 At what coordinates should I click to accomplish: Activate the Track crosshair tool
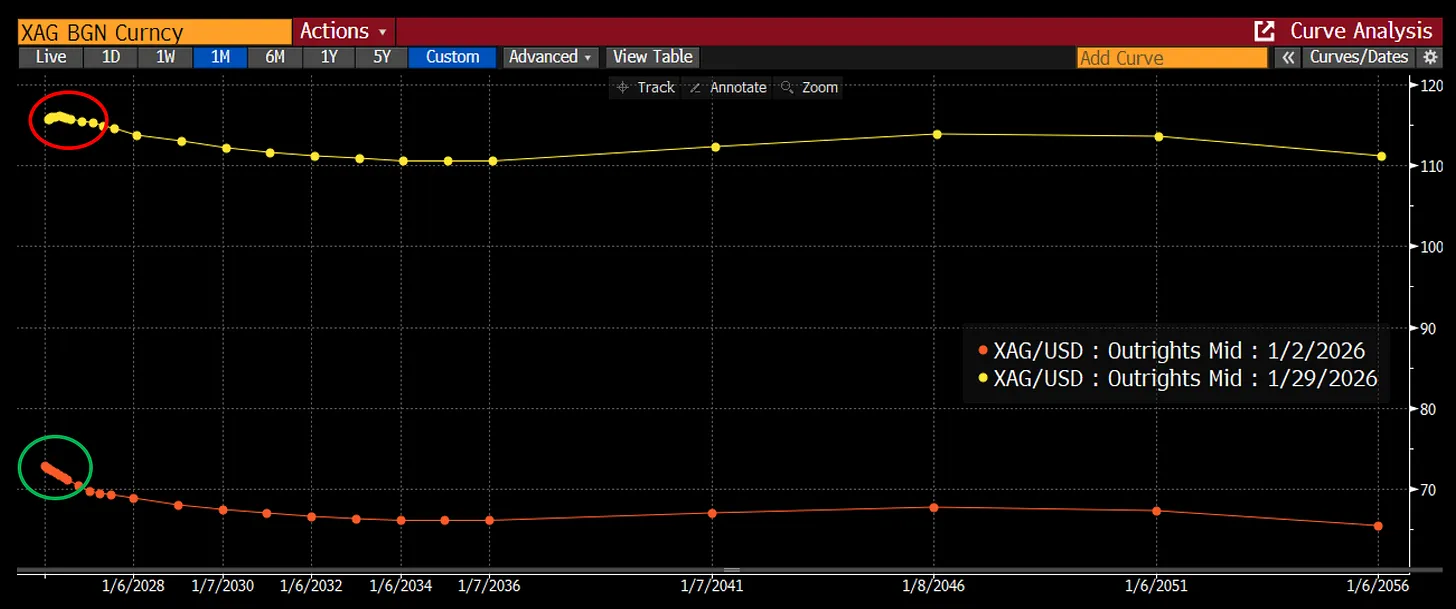[645, 87]
